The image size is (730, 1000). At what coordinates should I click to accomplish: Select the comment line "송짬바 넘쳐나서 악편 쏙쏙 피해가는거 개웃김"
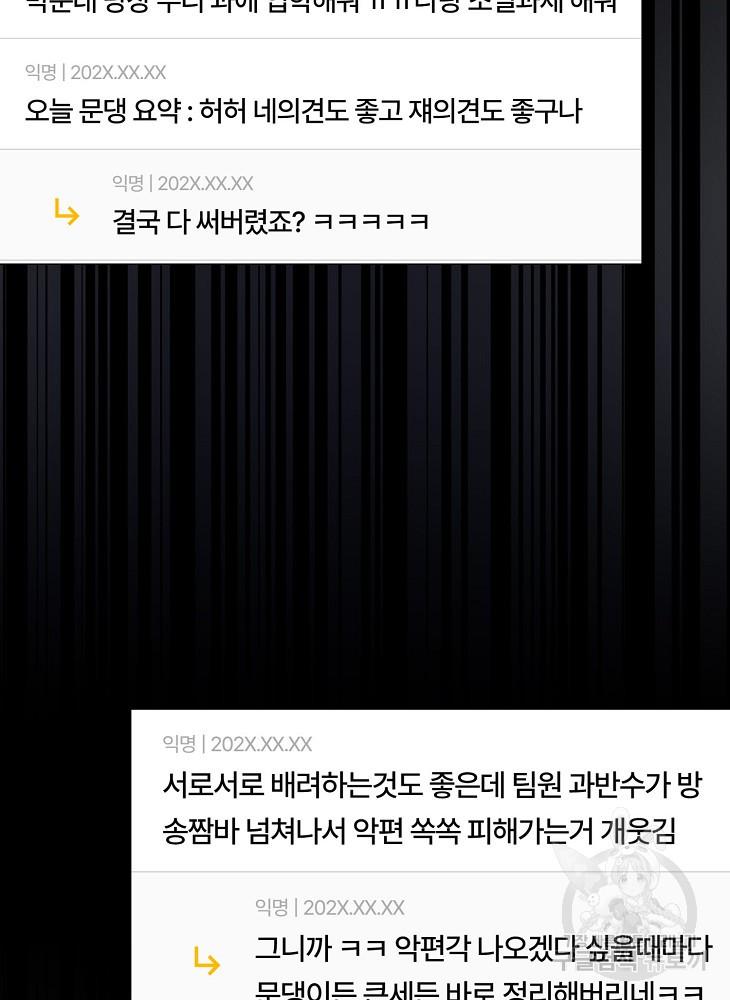[x=419, y=831]
